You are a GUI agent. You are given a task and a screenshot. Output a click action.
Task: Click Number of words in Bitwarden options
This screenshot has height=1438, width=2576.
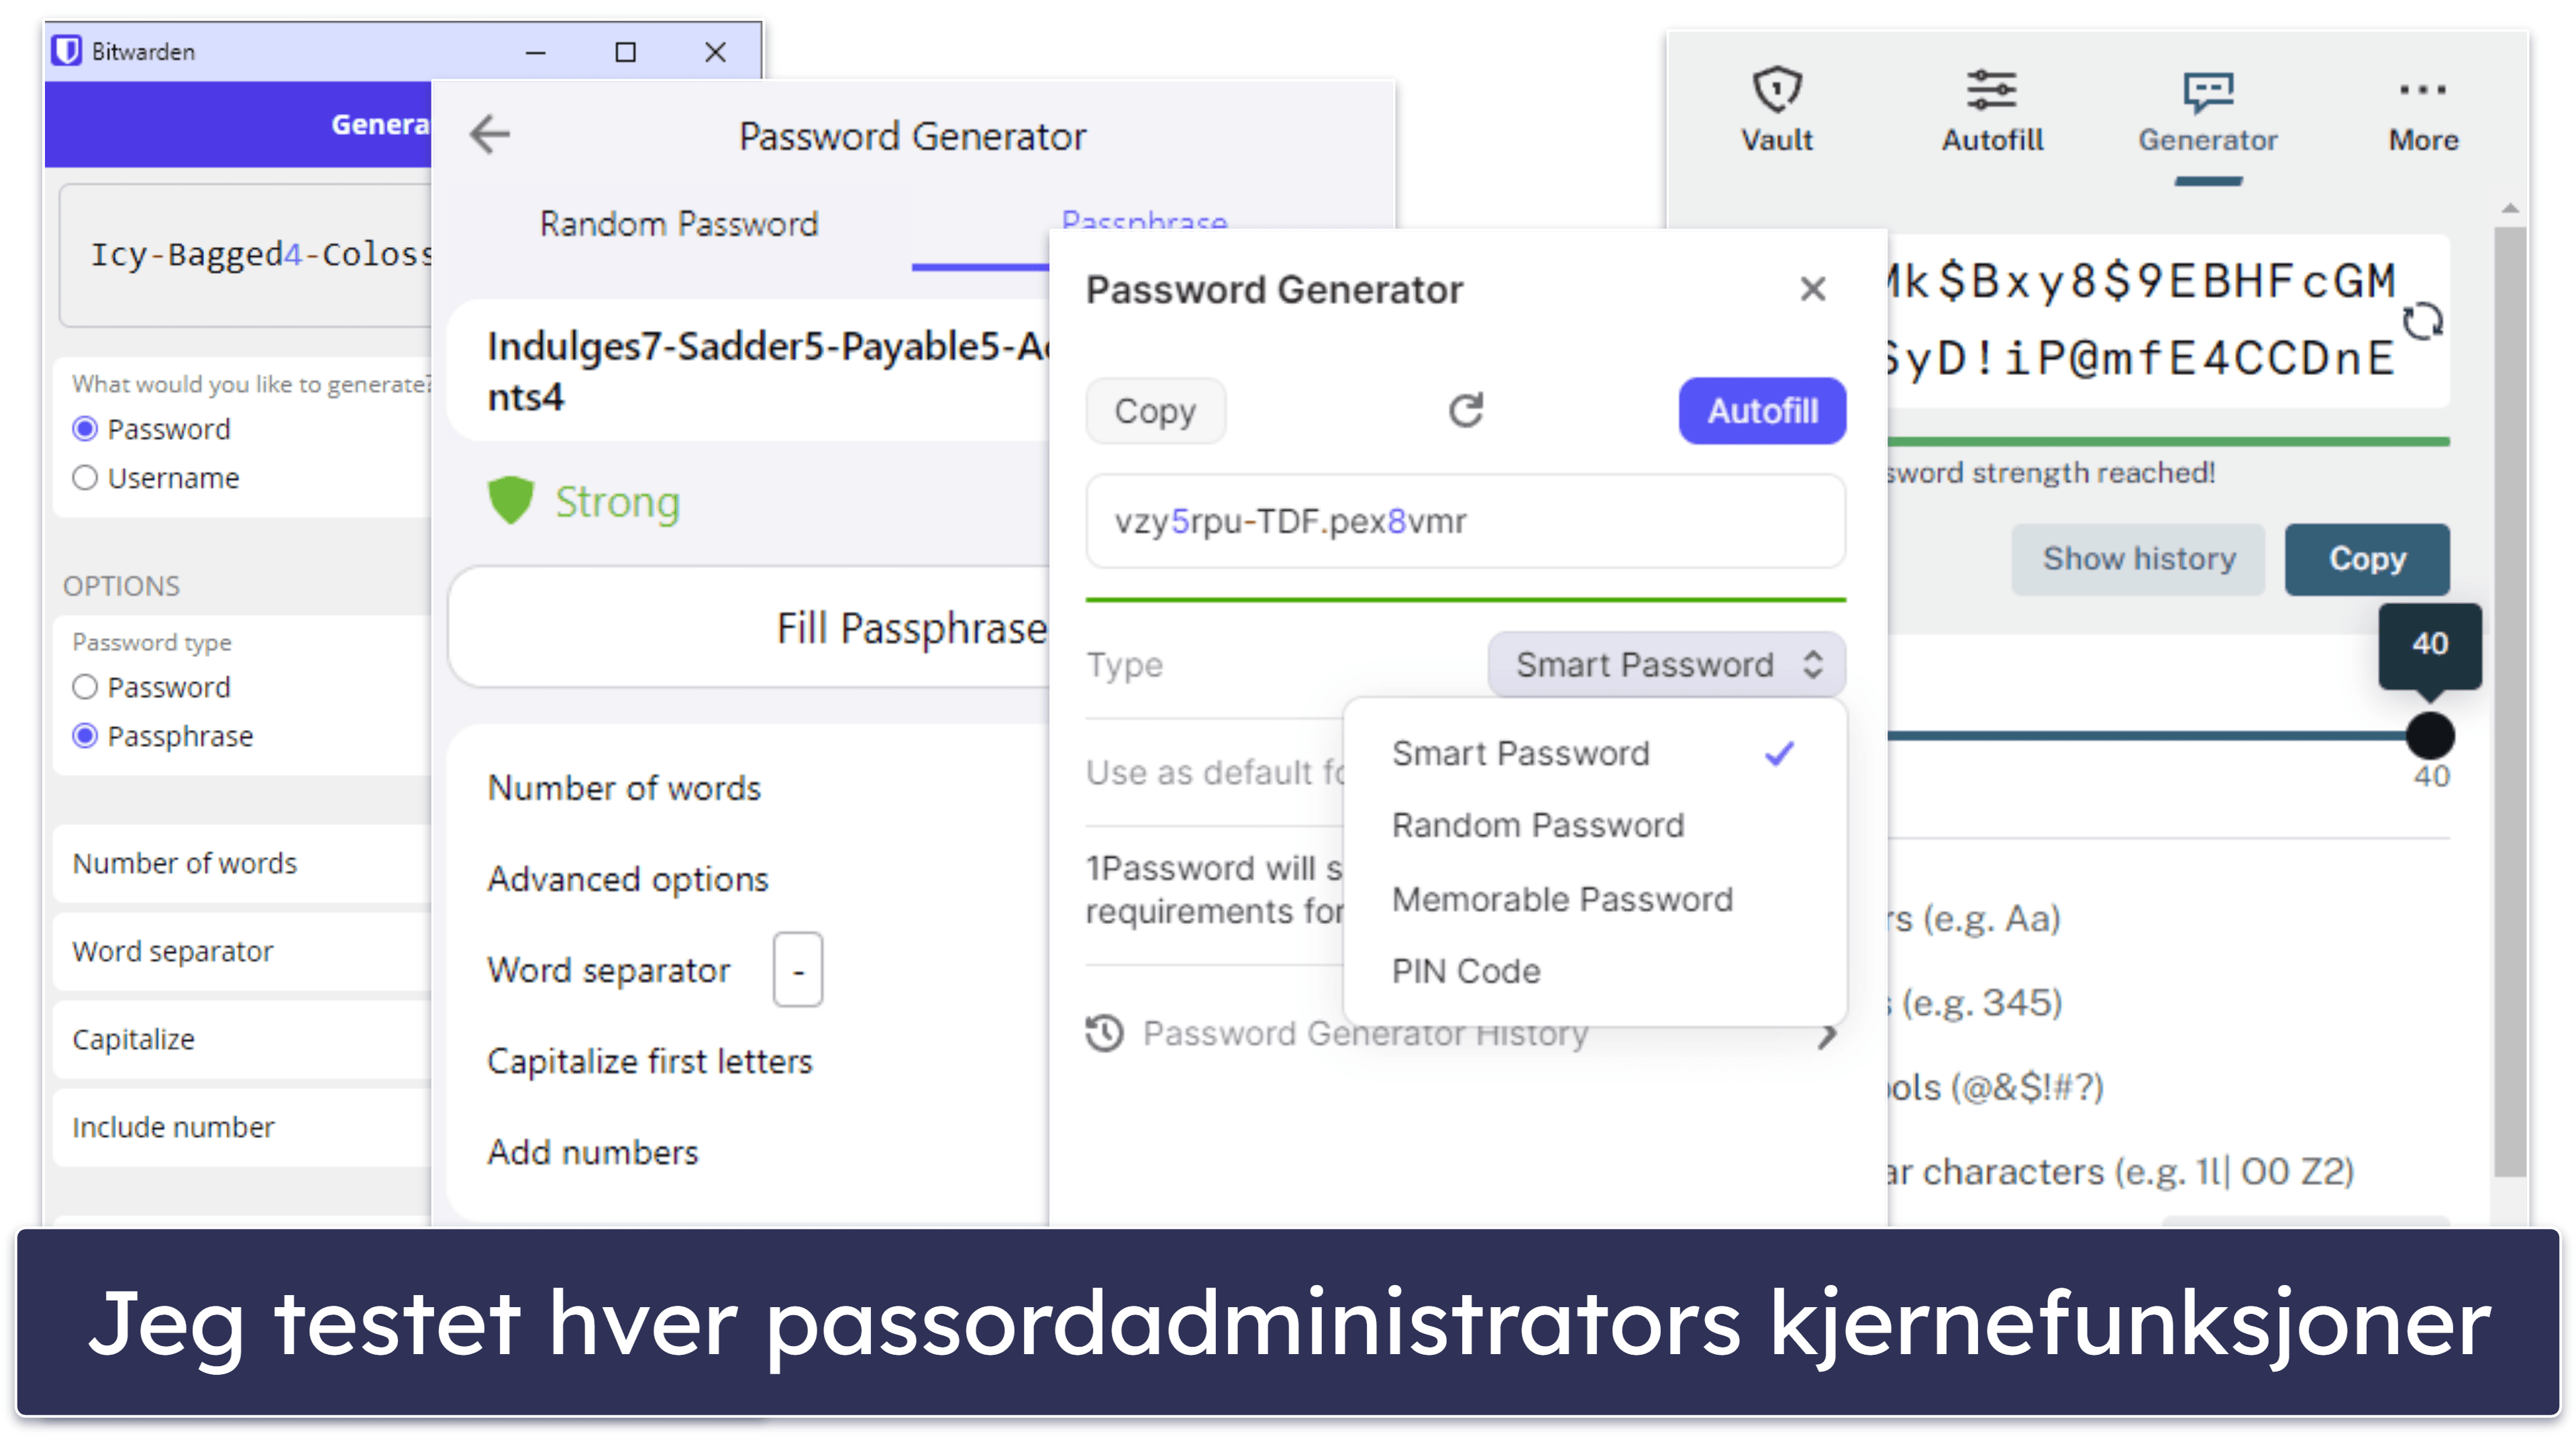pyautogui.click(x=243, y=863)
